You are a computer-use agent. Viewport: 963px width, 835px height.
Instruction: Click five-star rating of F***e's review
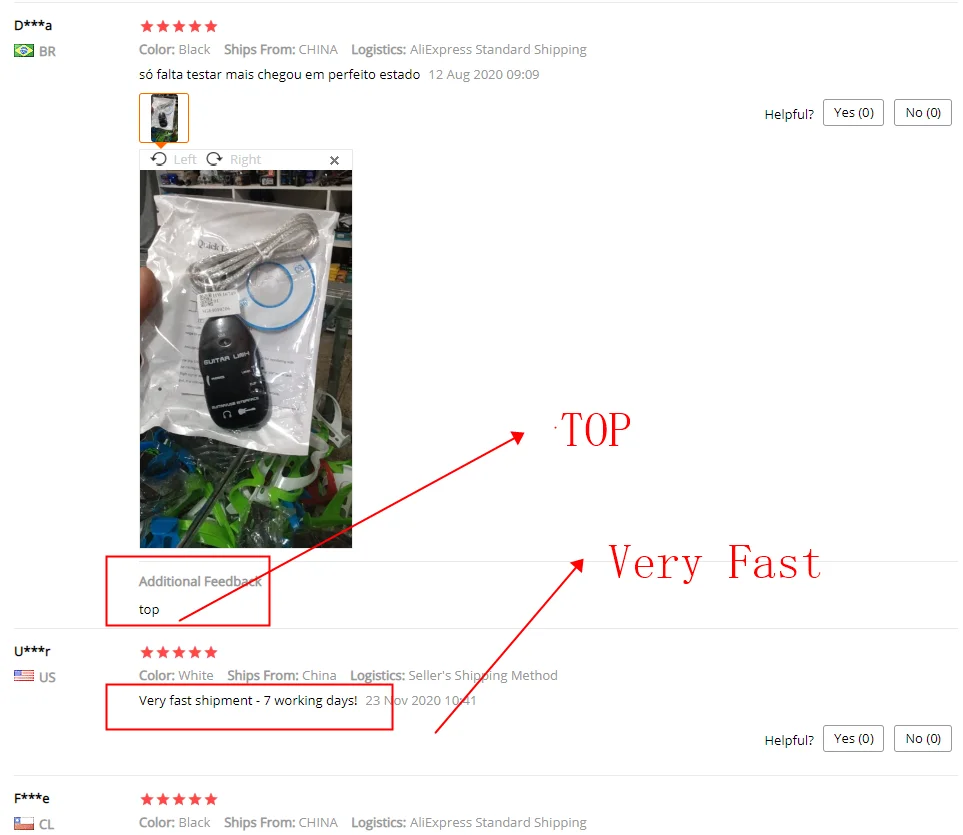[179, 799]
